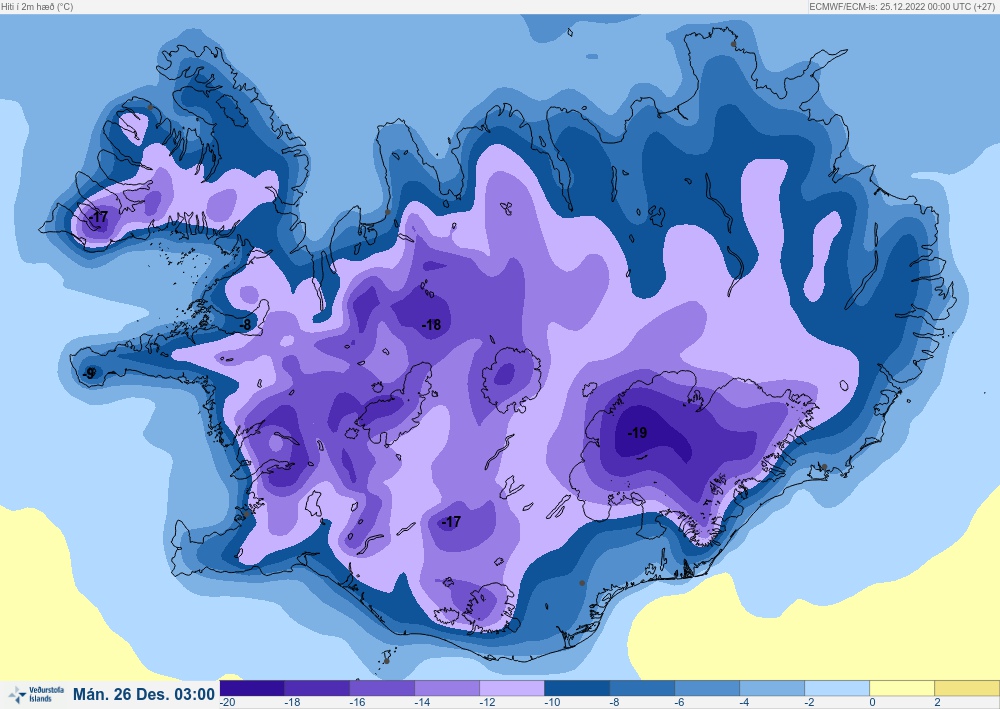Click the gray station dot near Reykjavík coast
The height and width of the screenshot is (709, 1000).
pyautogui.click(x=247, y=514)
